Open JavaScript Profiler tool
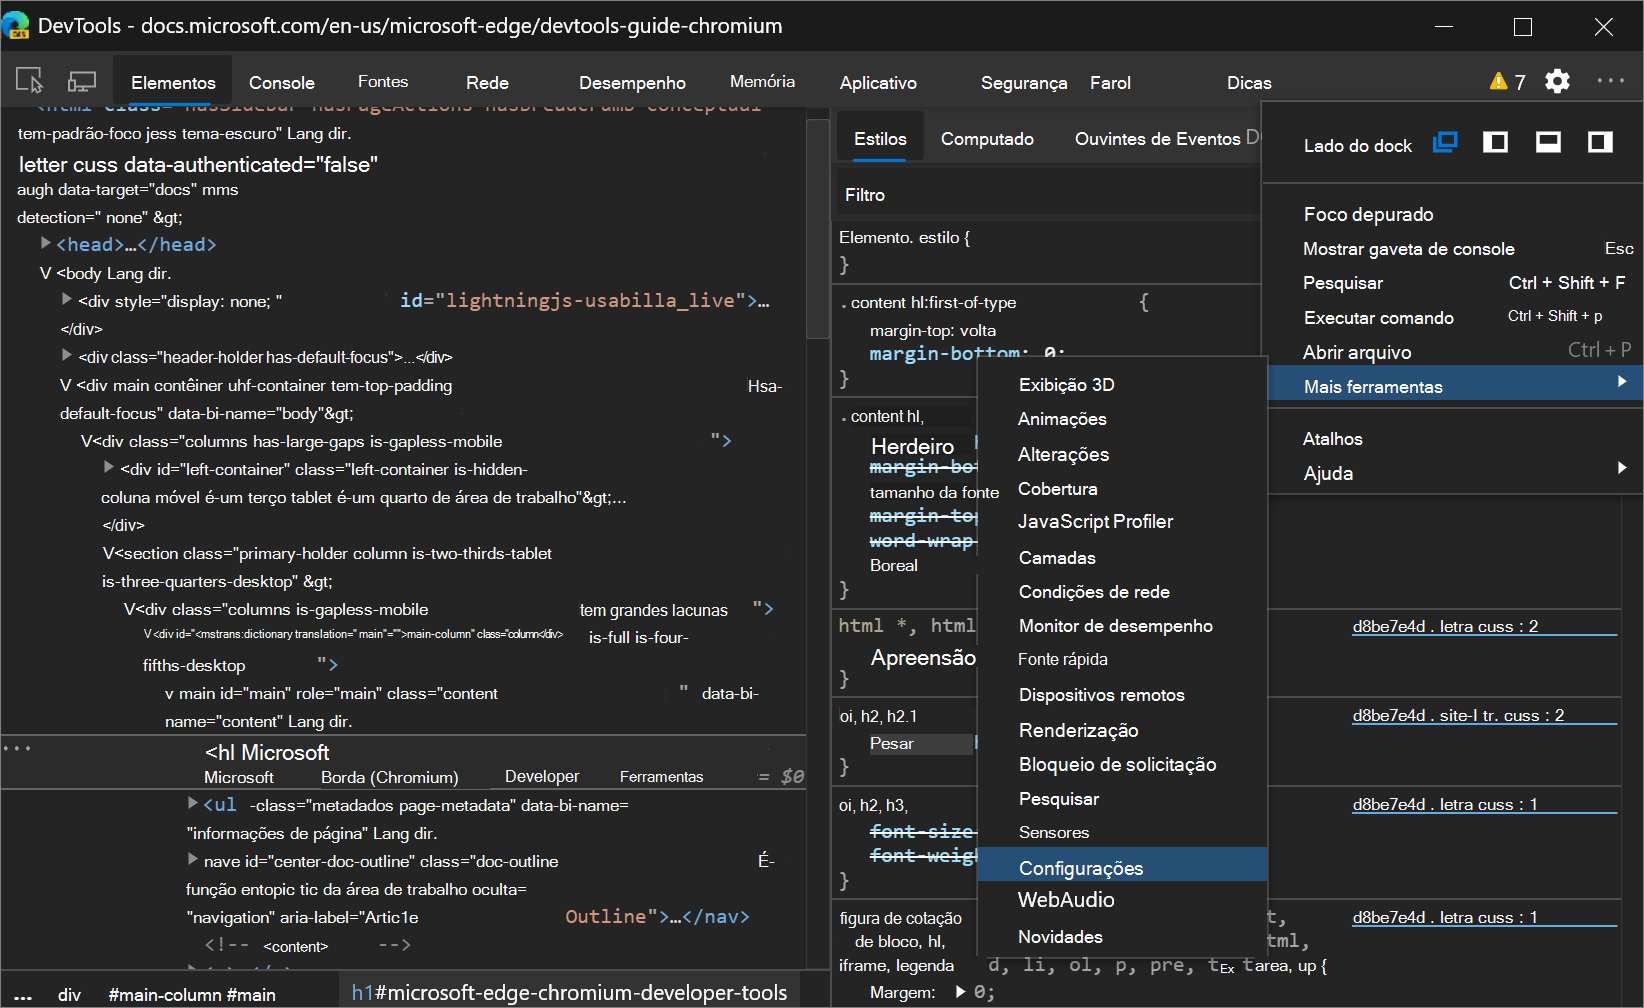1644x1008 pixels. click(x=1122, y=521)
